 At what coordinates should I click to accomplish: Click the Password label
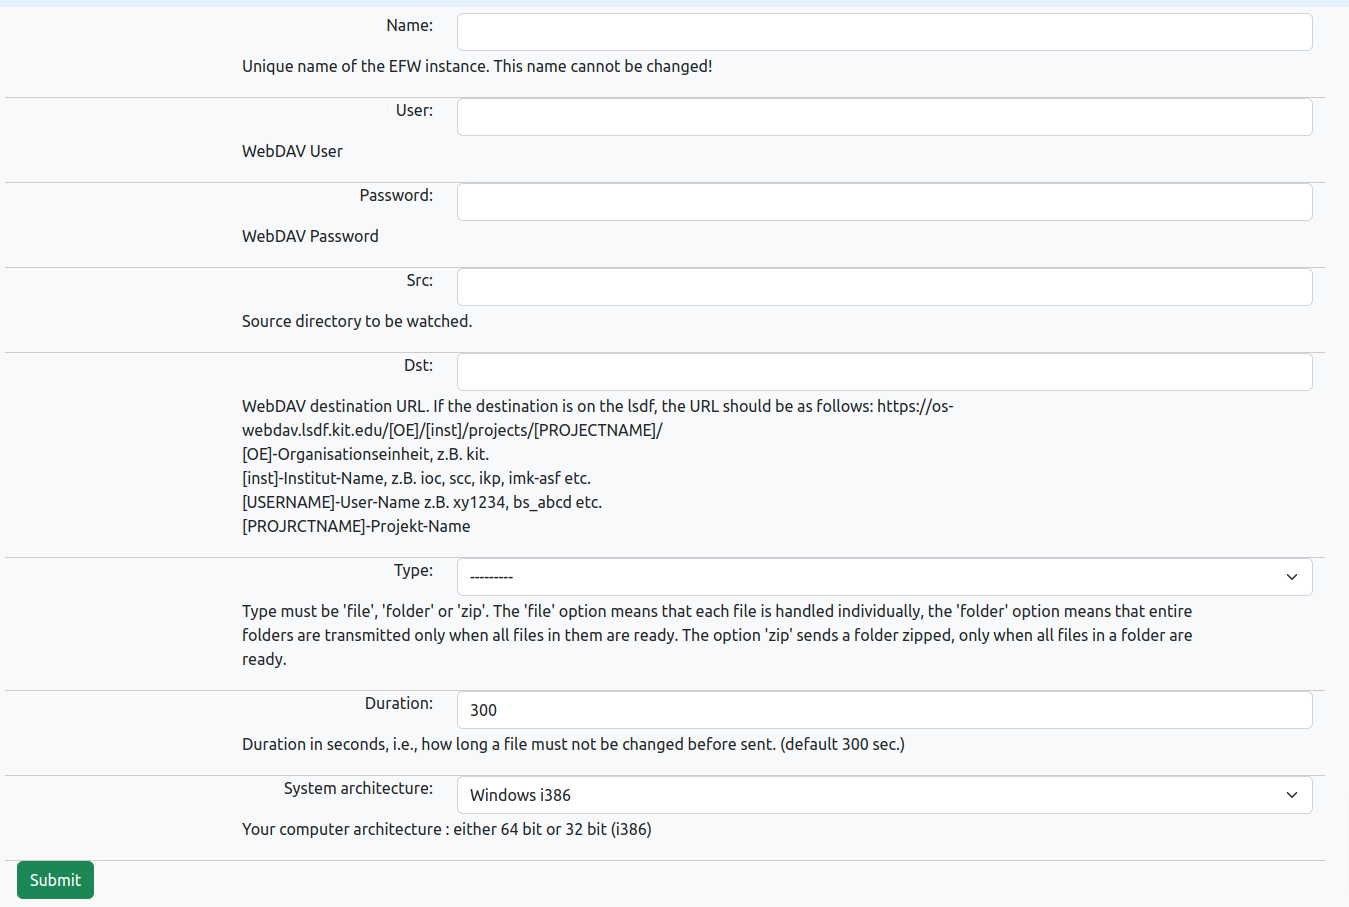point(396,195)
